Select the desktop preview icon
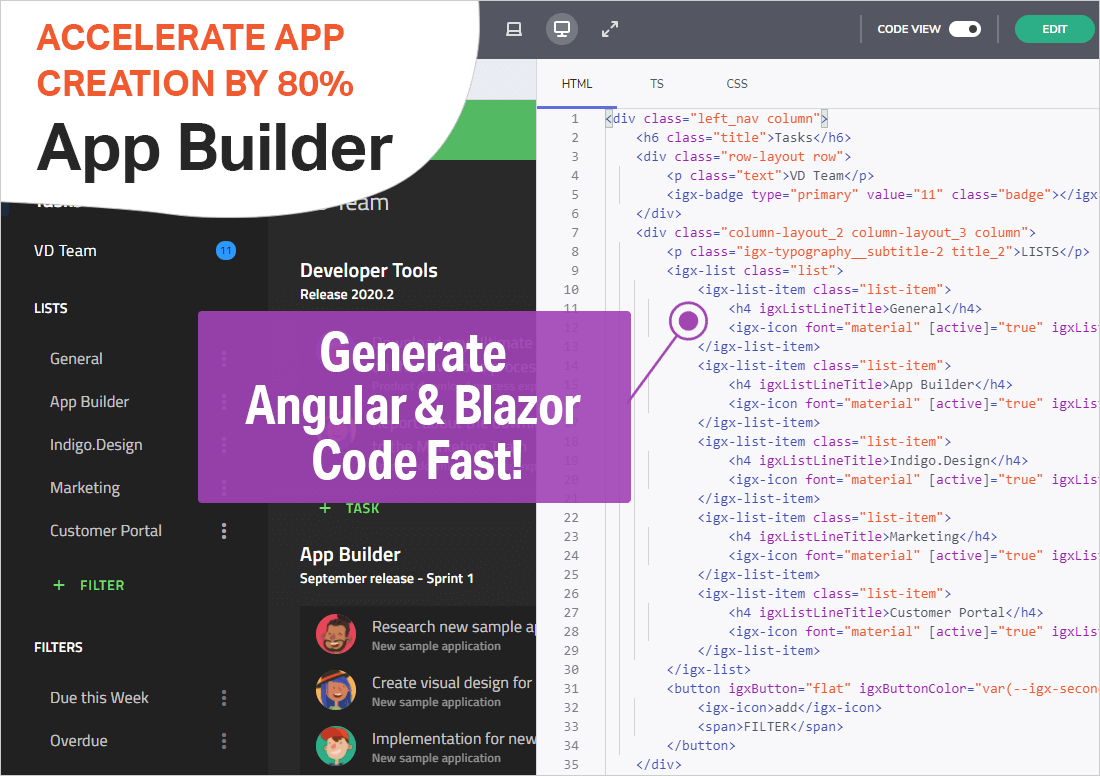Screen dimensions: 1100x776 click(562, 29)
